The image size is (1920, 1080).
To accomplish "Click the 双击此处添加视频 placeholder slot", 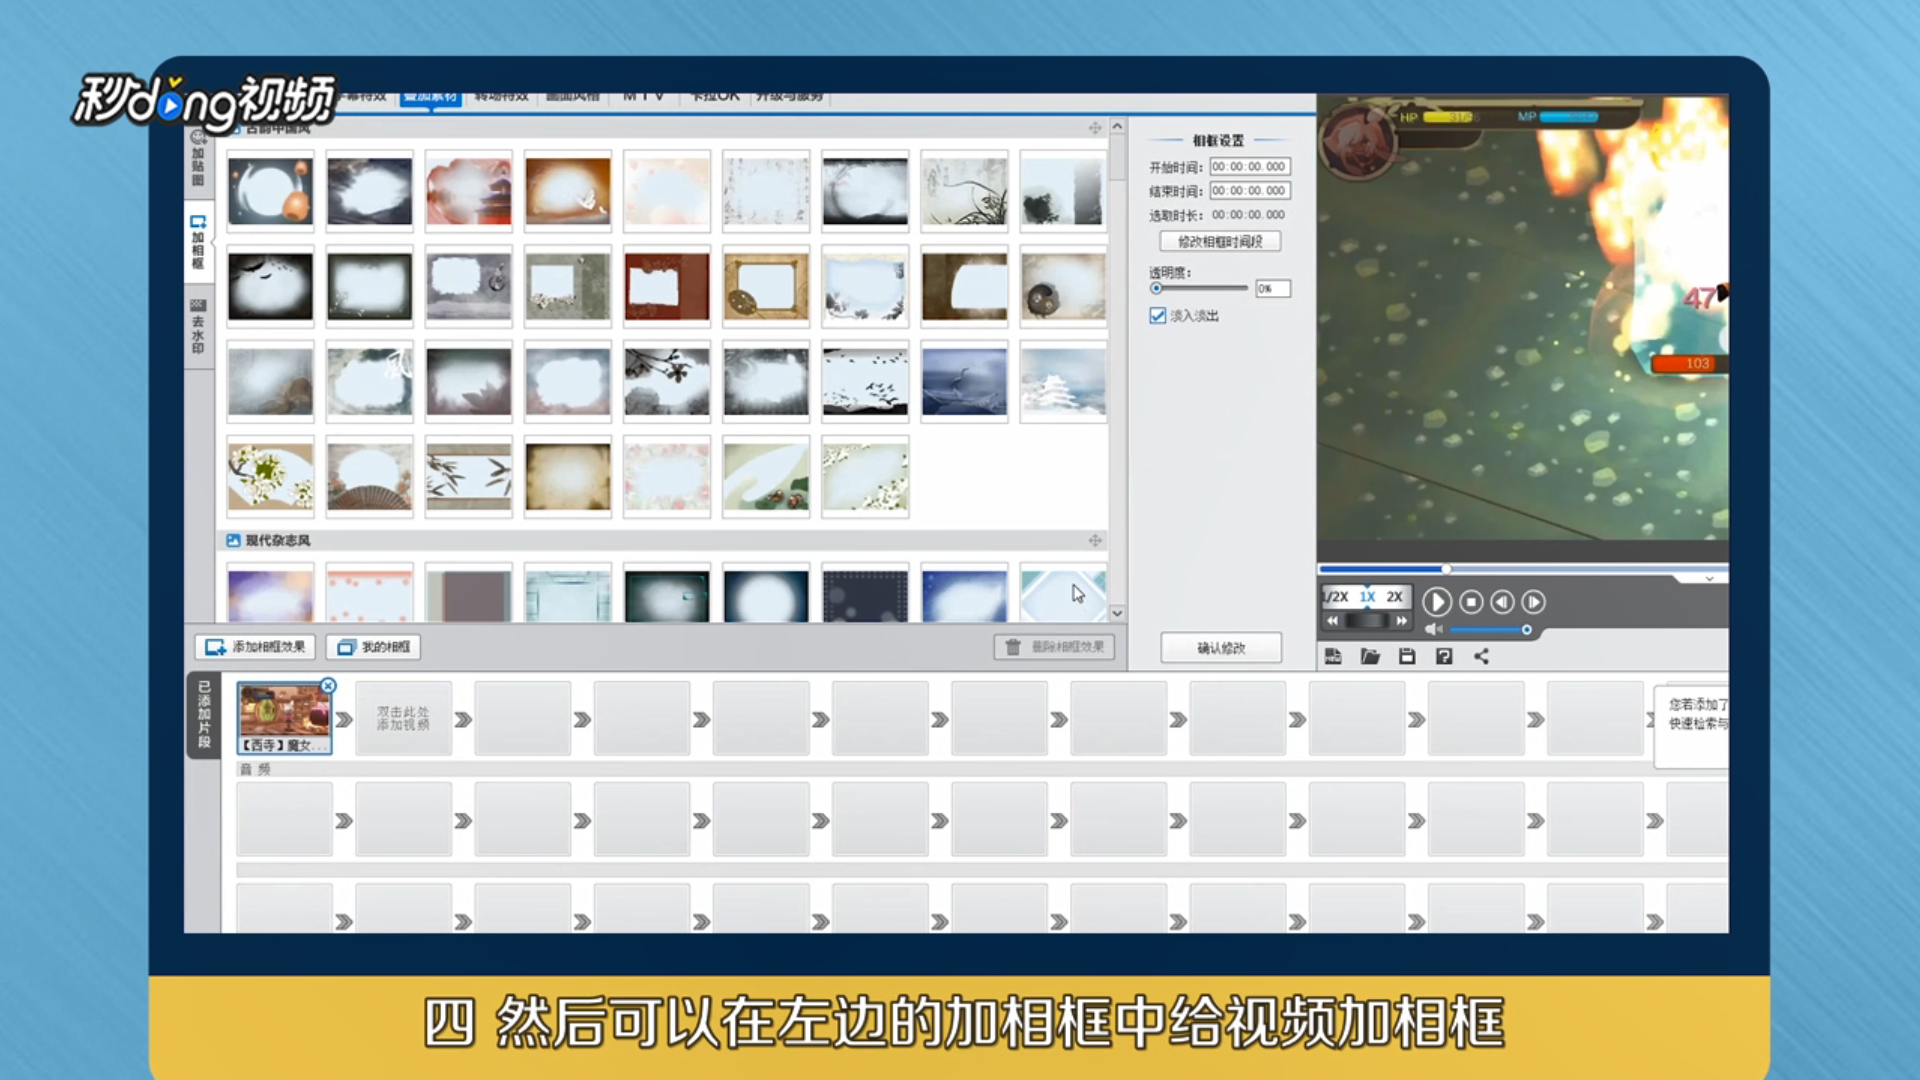I will click(x=403, y=718).
